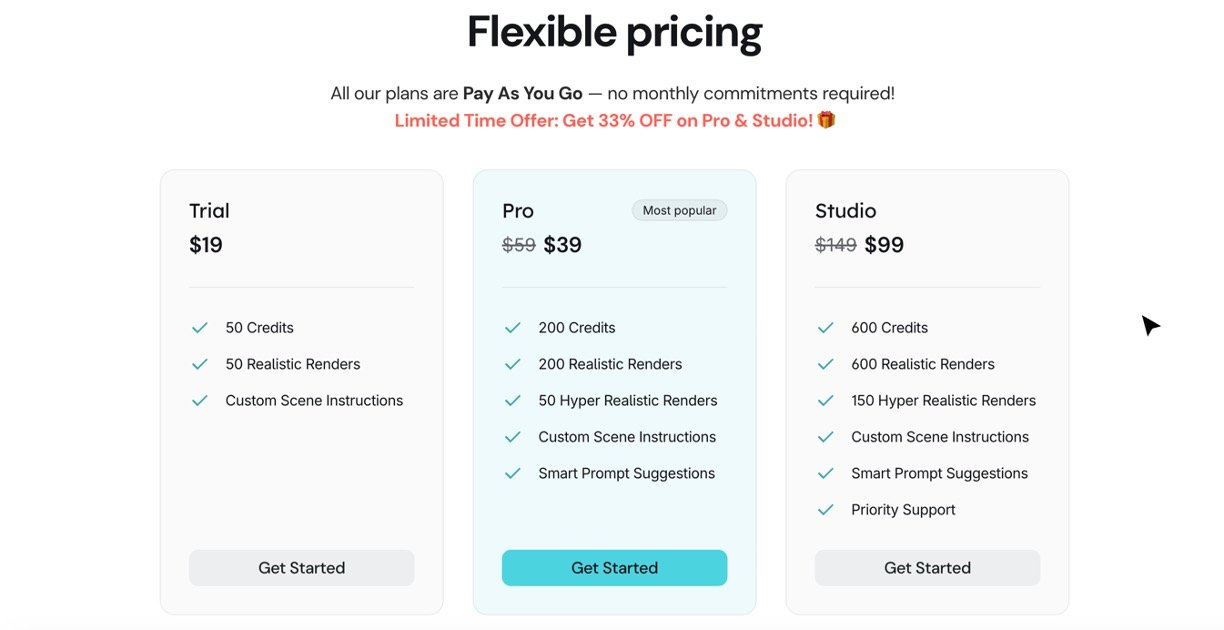Click checkmark beside 600 Credits
The width and height of the screenshot is (1224, 630).
click(x=826, y=327)
